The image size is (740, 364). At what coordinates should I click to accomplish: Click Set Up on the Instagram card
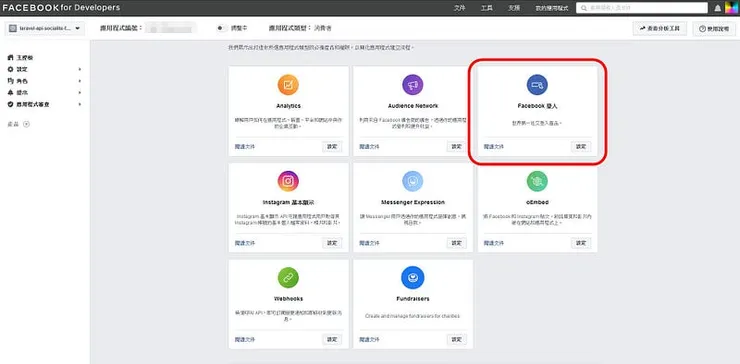pyautogui.click(x=332, y=243)
